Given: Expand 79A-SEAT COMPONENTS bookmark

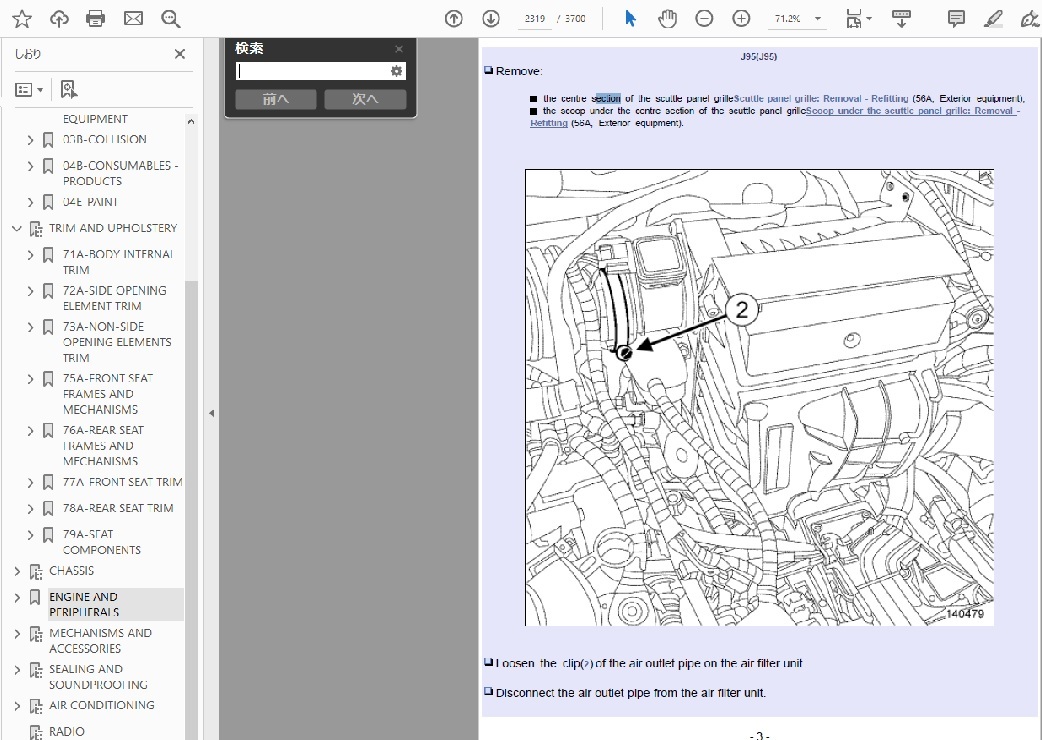Looking at the screenshot, I should 30,535.
